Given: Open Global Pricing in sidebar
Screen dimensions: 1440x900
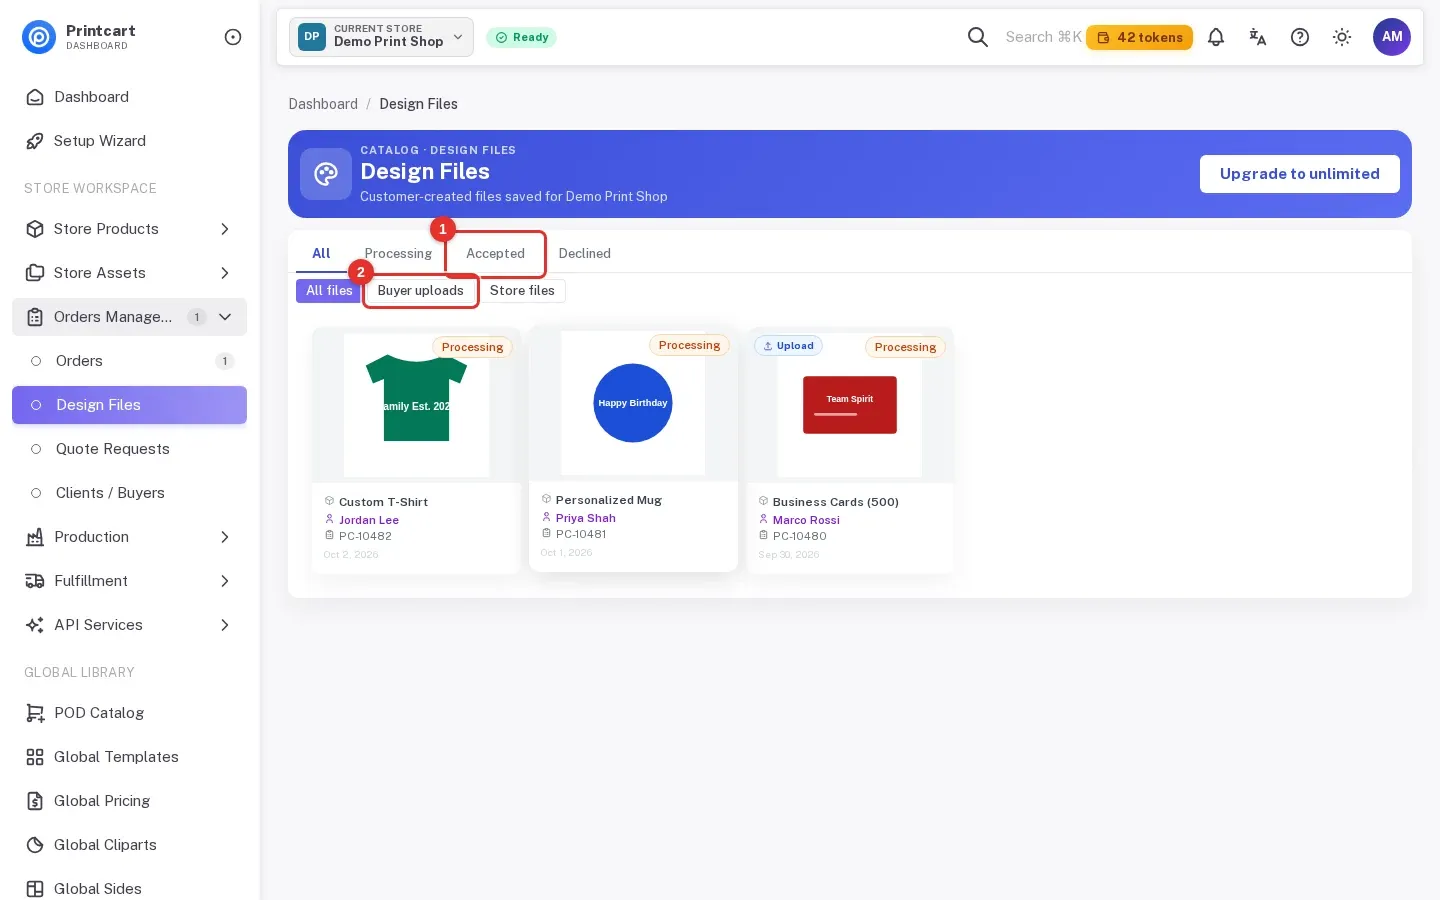Looking at the screenshot, I should click(130, 801).
